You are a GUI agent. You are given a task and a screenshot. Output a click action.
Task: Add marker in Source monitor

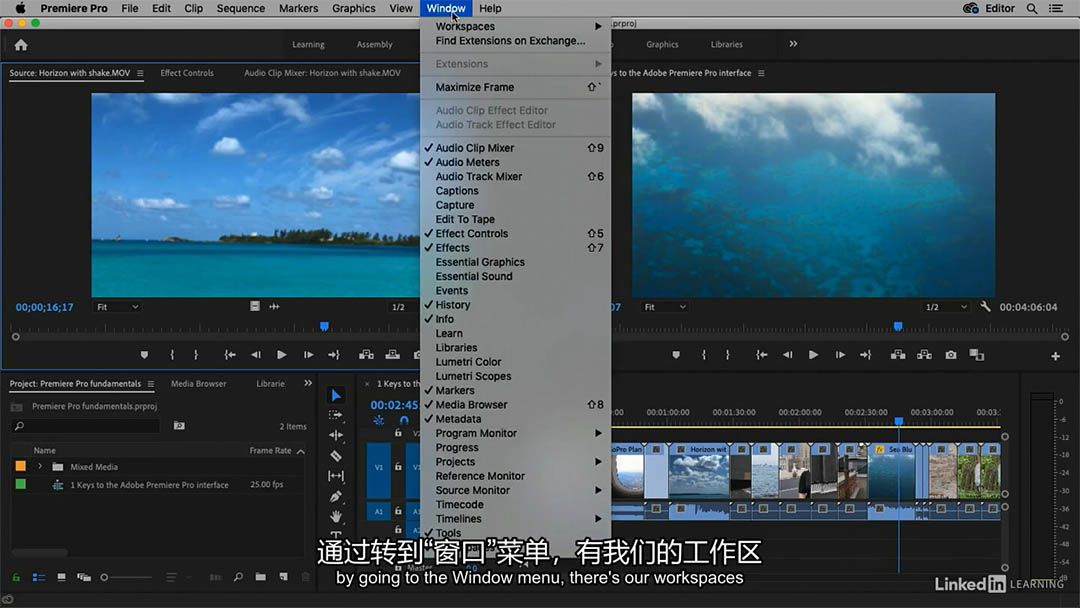144,355
